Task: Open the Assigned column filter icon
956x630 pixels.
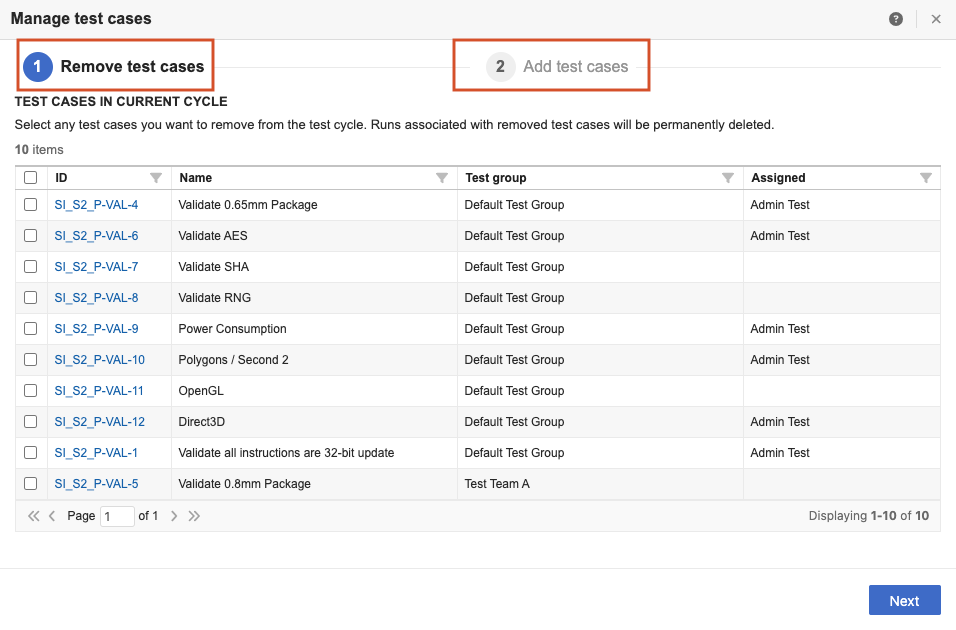Action: tap(925, 178)
